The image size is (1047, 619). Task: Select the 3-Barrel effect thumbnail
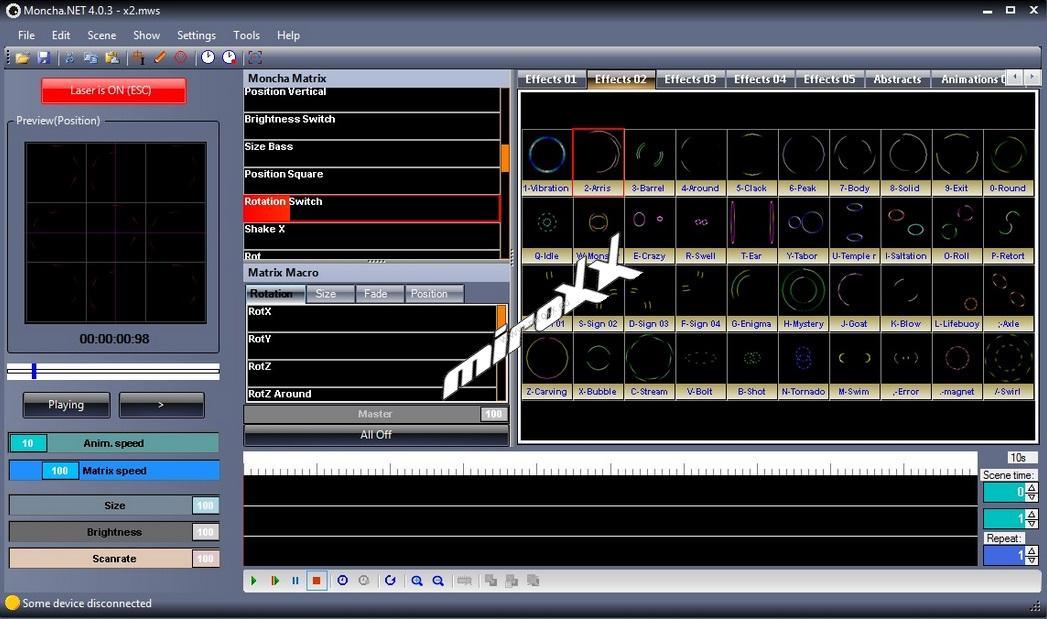click(650, 162)
